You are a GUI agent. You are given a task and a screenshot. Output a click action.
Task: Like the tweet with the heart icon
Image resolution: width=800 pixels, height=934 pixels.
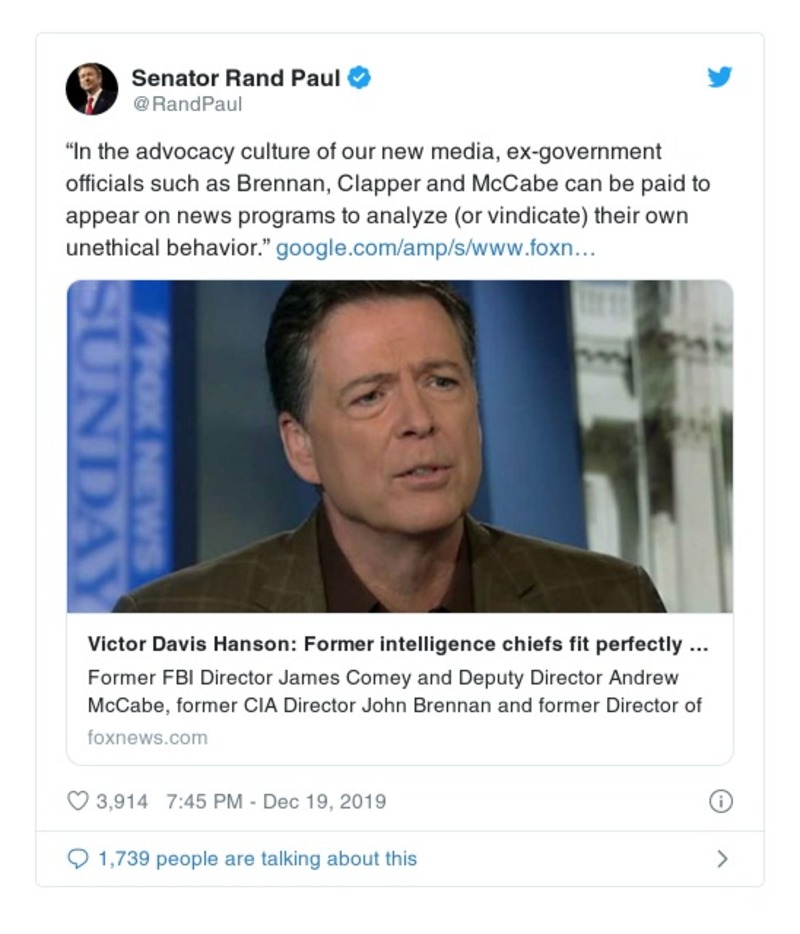(x=78, y=801)
